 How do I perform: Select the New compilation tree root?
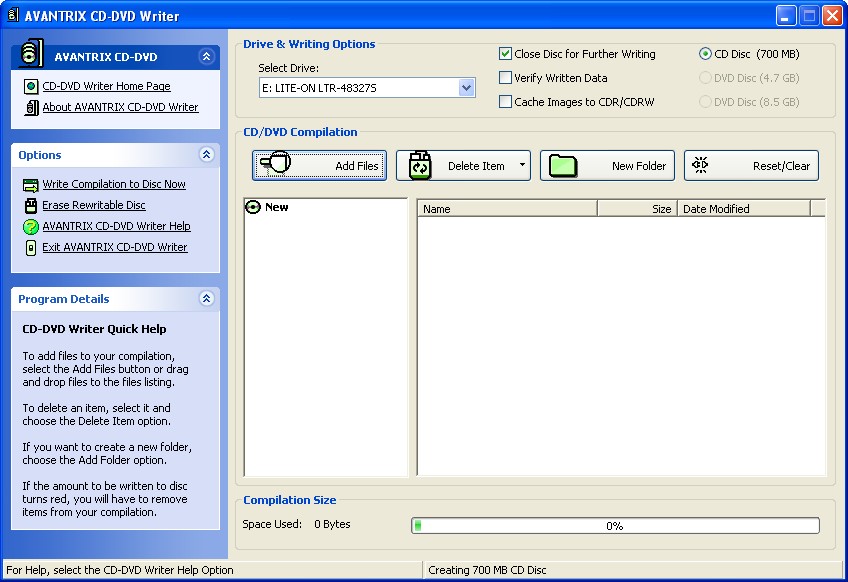pyautogui.click(x=276, y=207)
